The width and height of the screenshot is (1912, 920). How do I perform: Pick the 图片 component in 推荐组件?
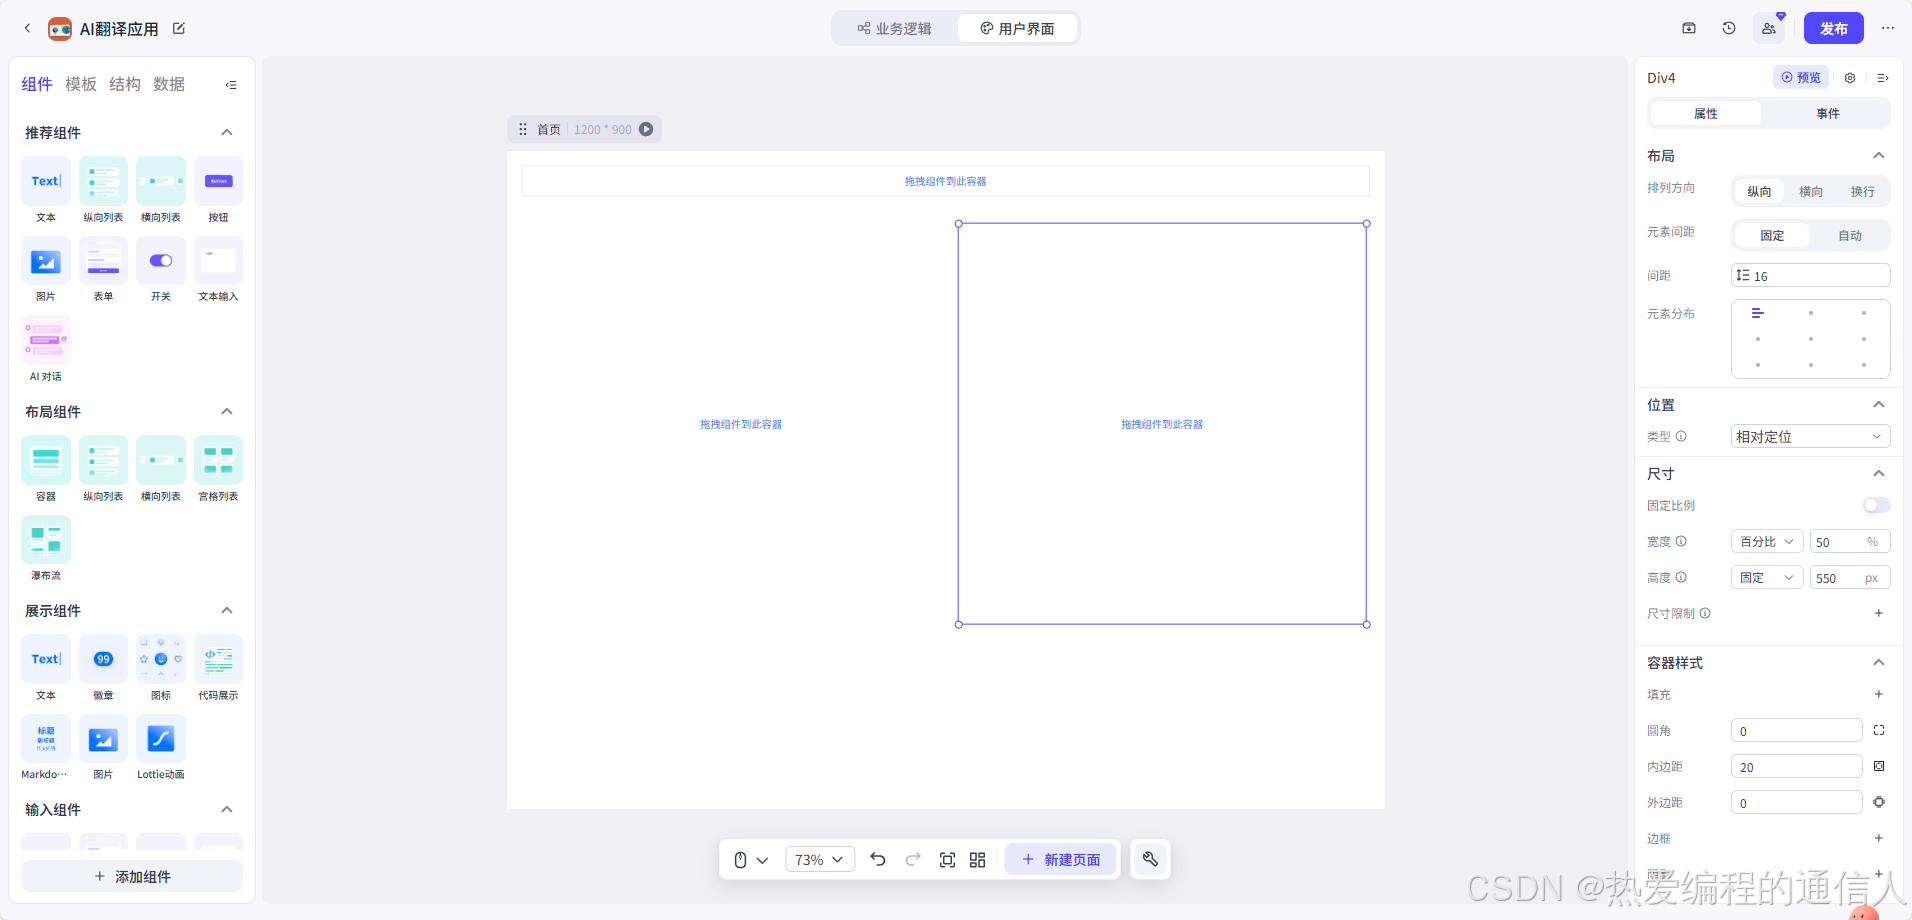coord(46,270)
